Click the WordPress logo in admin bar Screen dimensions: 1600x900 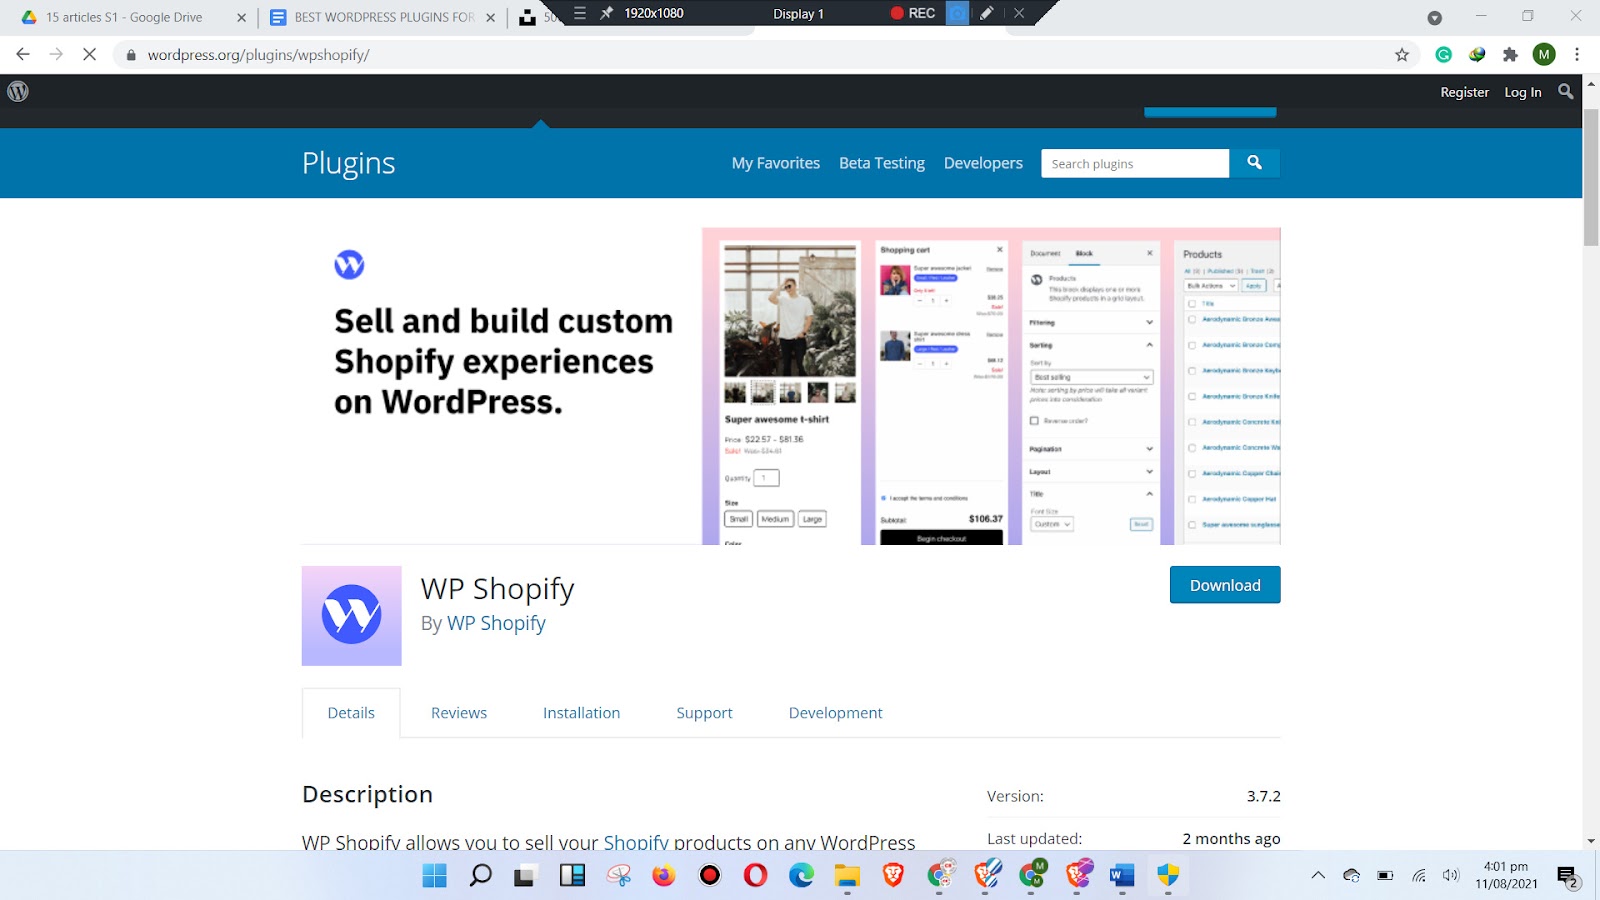pos(18,91)
